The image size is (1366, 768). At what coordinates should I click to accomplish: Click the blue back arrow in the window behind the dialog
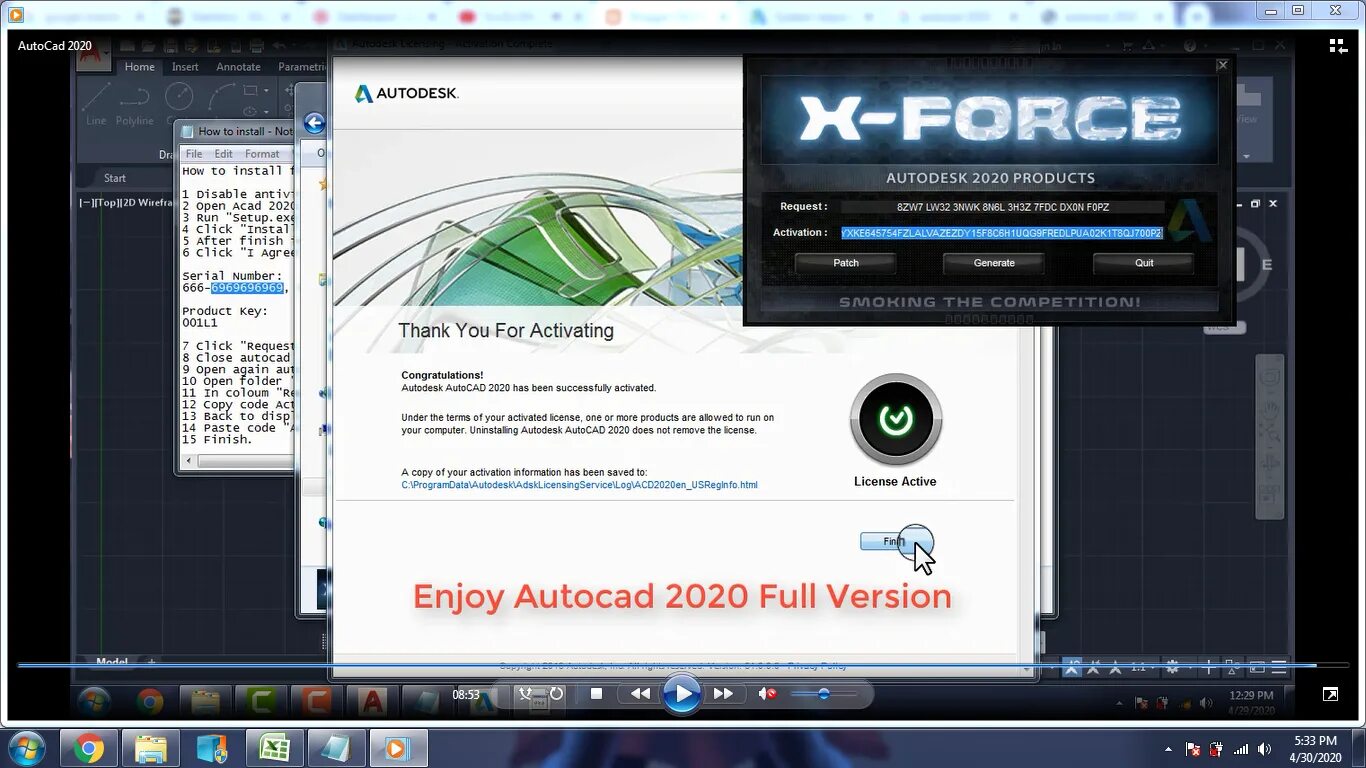(315, 123)
